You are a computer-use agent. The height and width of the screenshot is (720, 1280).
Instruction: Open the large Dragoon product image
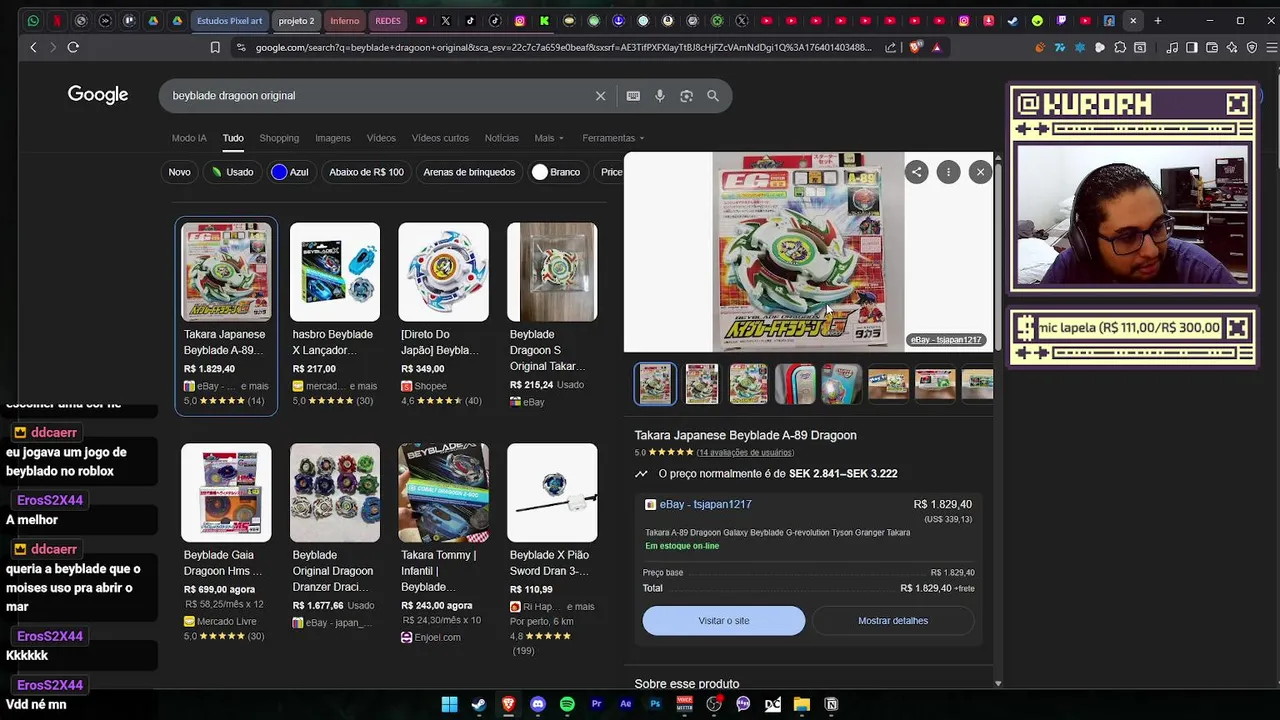pyautogui.click(x=808, y=252)
